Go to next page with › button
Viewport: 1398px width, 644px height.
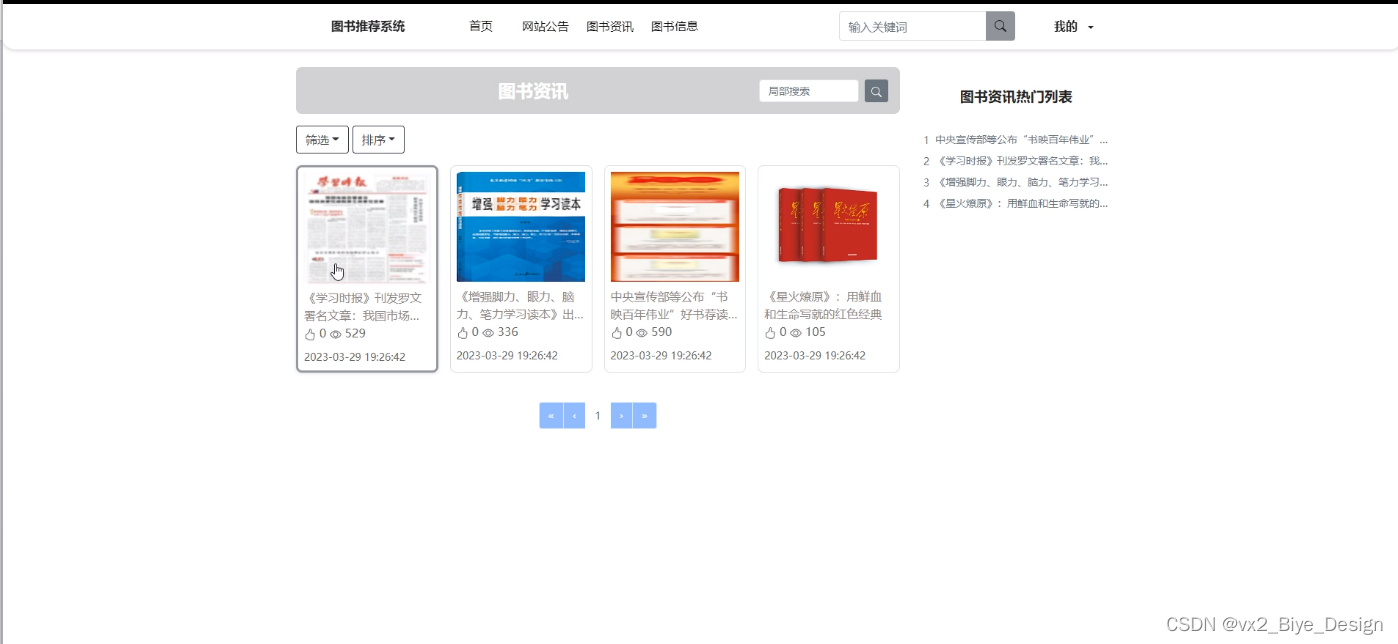click(x=621, y=415)
